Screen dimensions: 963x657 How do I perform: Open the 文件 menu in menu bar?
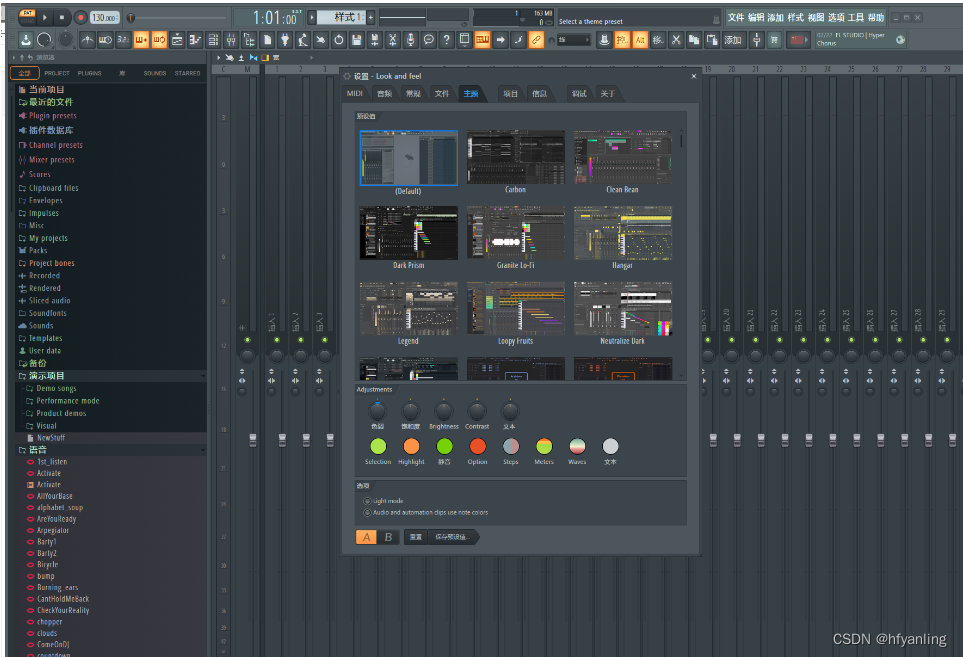click(735, 17)
